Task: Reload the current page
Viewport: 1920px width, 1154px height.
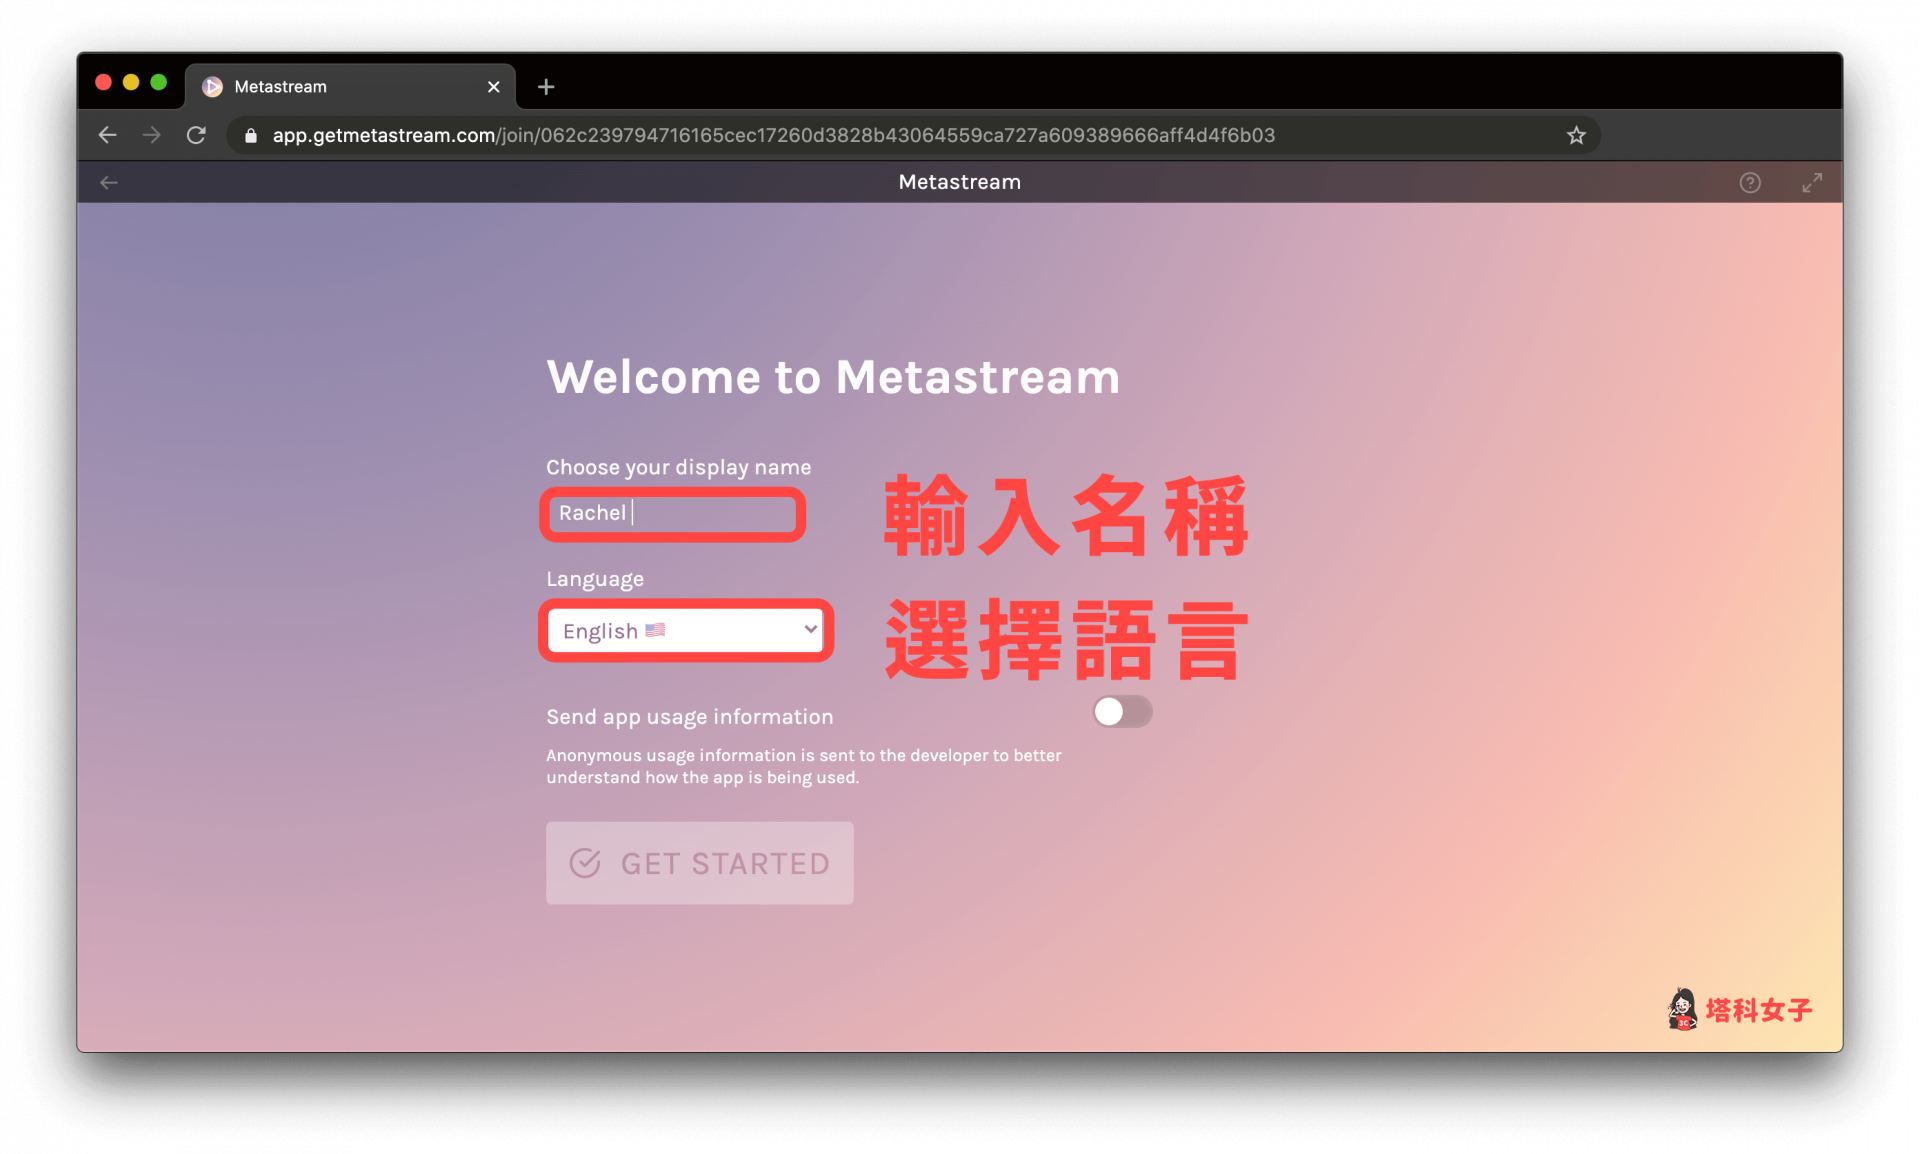Action: click(x=196, y=135)
